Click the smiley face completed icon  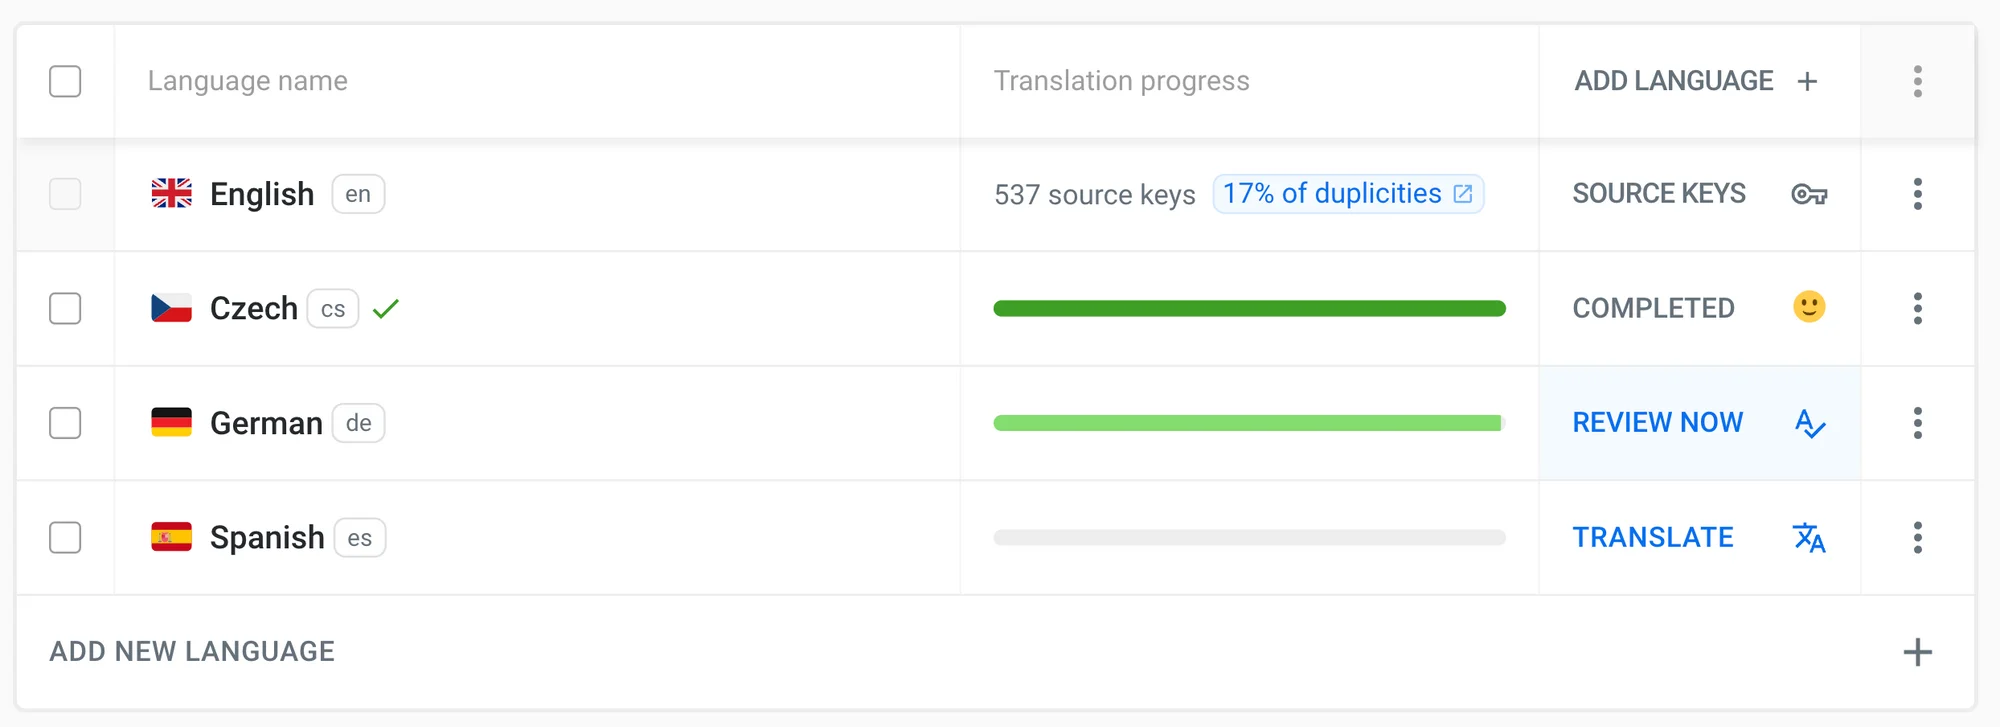[1809, 307]
